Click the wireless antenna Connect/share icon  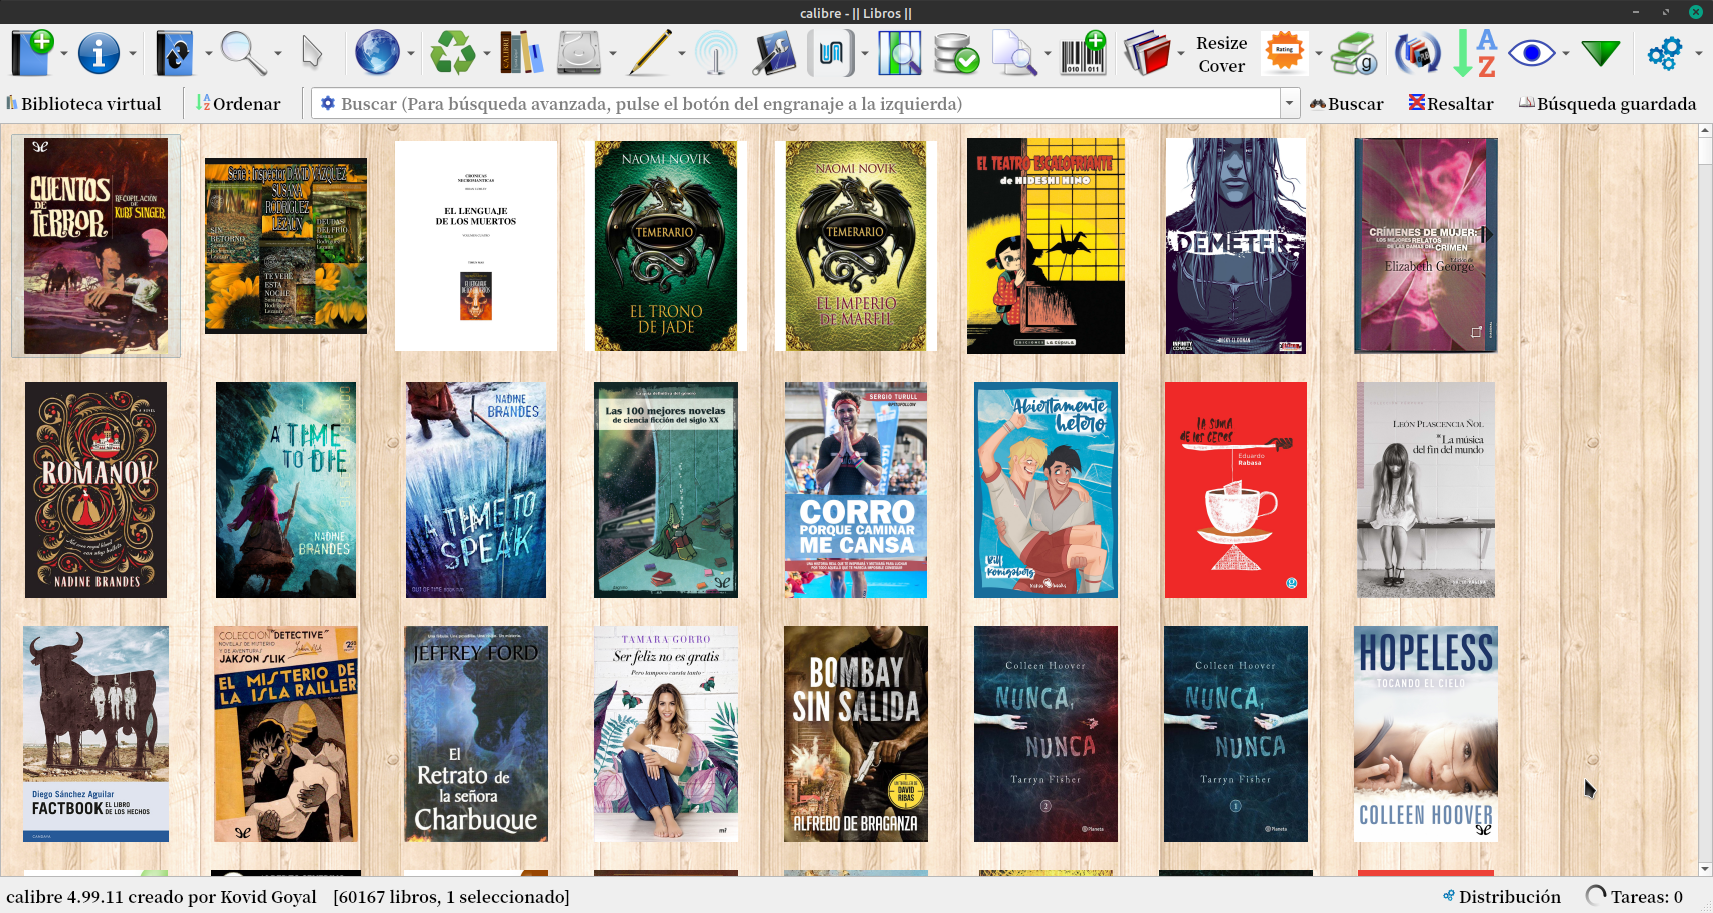coord(716,53)
